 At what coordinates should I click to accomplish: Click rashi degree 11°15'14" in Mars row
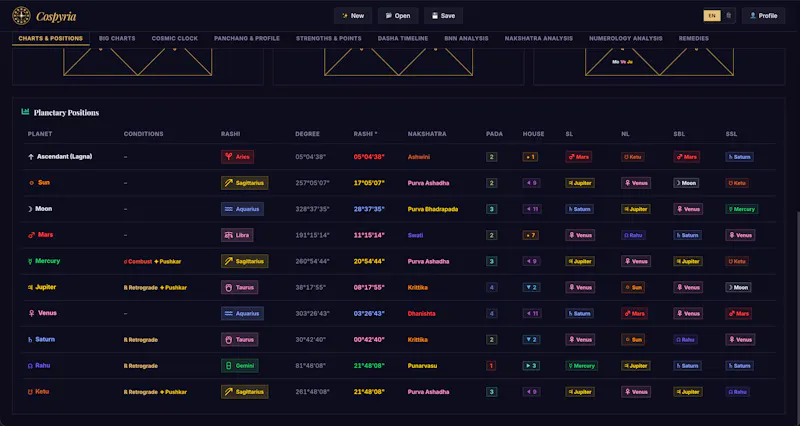click(369, 235)
